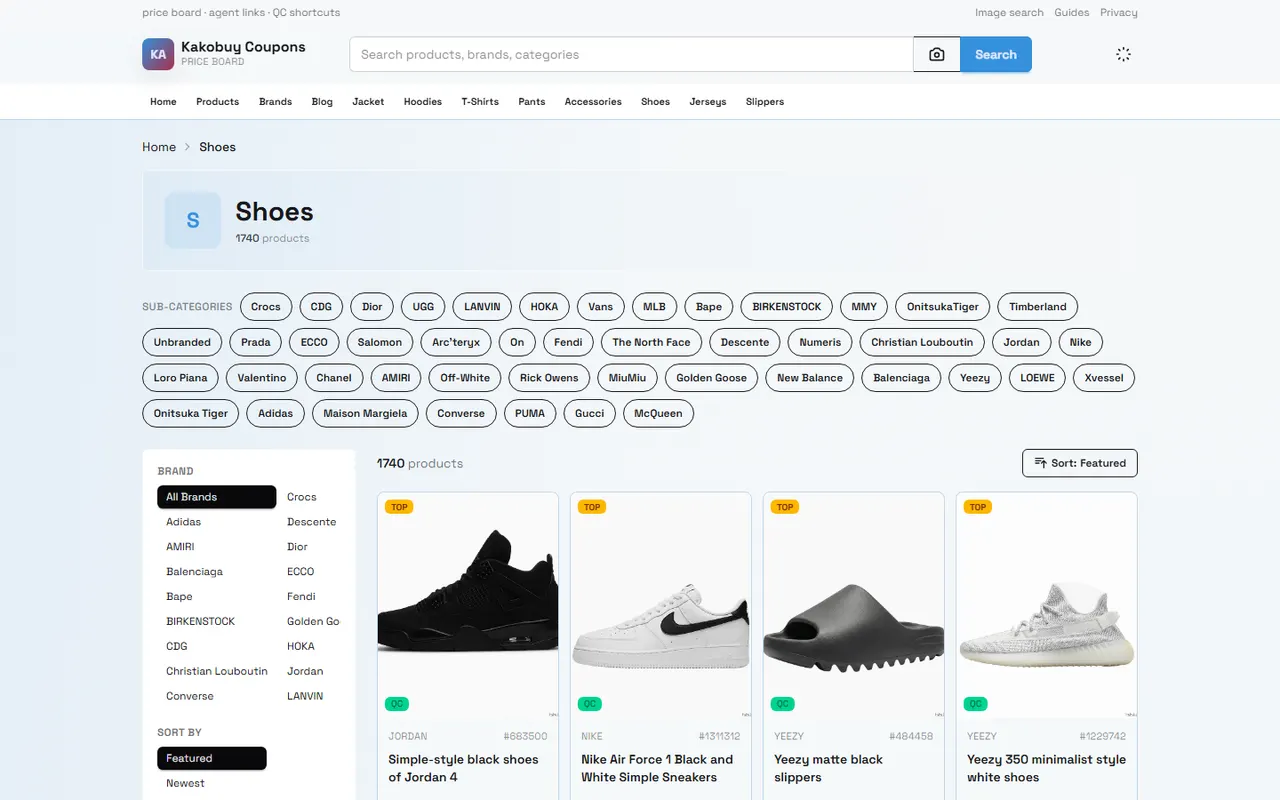
Task: Click the QC badge on Yeezy slippers card
Action: tap(783, 704)
